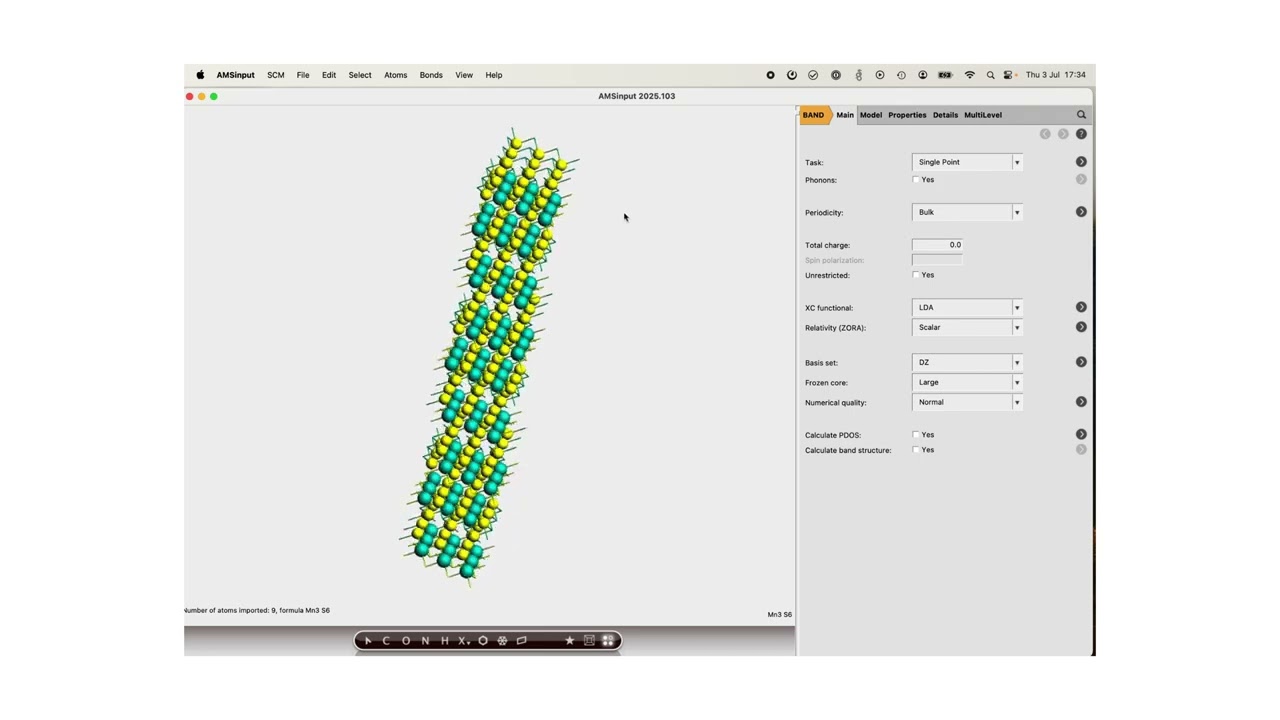Image resolution: width=1280 pixels, height=720 pixels.
Task: Open the Basis set dropdown
Action: [x=967, y=362]
